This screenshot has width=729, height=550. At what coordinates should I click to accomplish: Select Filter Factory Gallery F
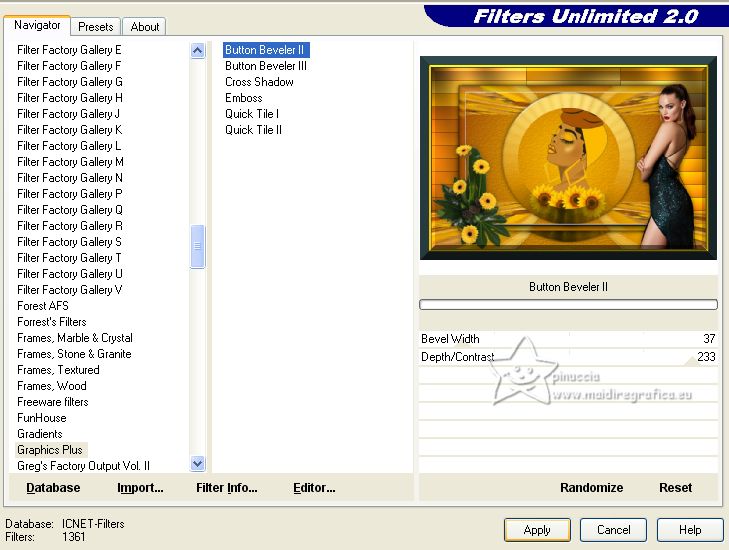pos(69,66)
